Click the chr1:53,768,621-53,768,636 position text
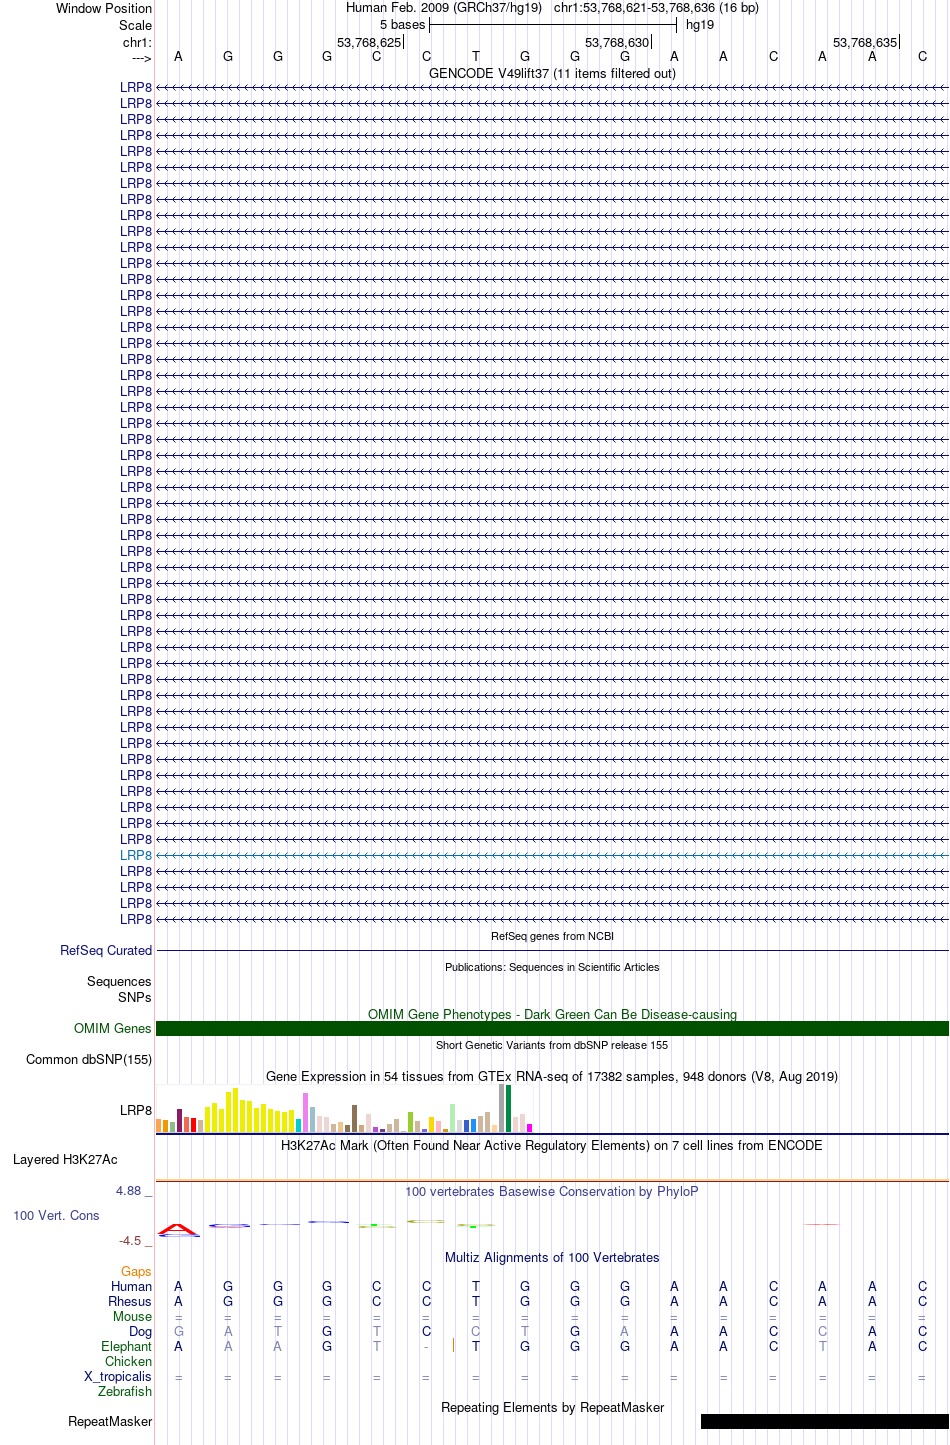950x1445 pixels. pyautogui.click(x=656, y=7)
